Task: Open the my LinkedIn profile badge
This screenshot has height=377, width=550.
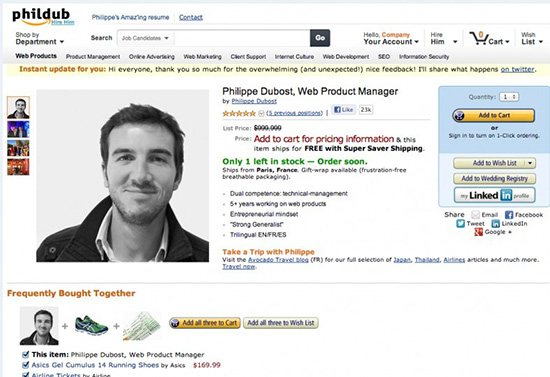Action: (x=494, y=195)
